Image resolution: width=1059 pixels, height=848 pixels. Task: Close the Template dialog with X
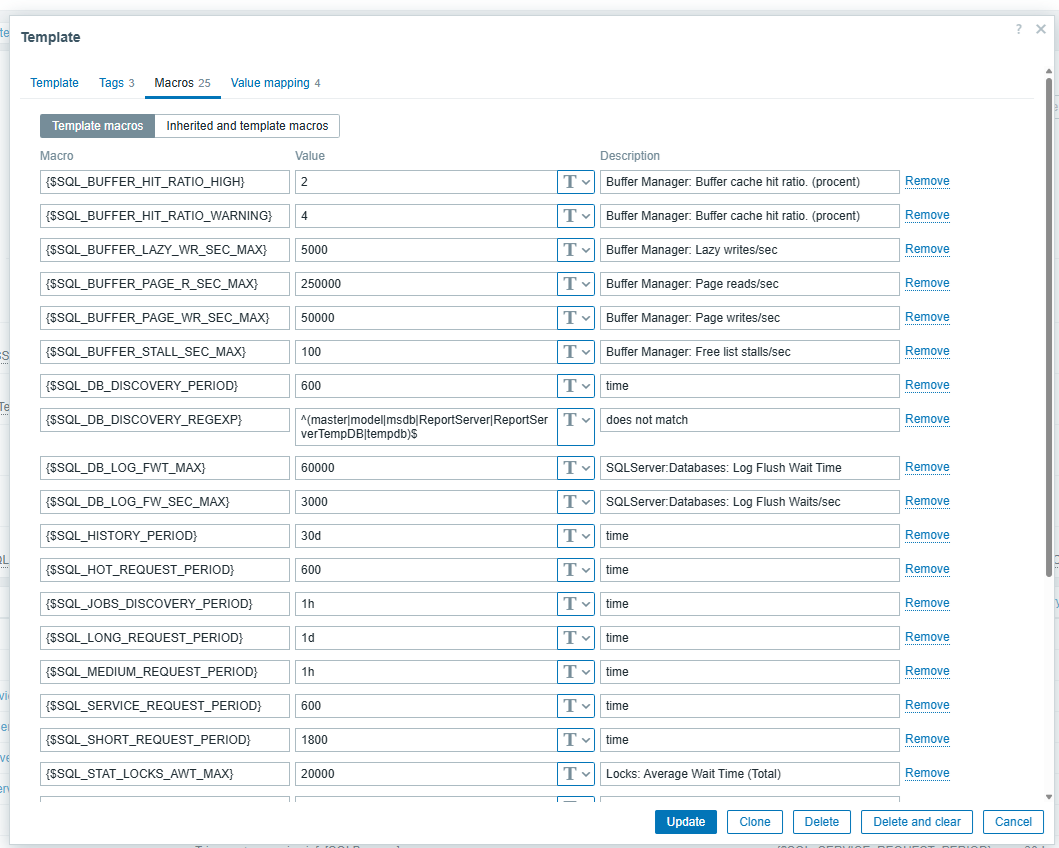click(x=1041, y=29)
